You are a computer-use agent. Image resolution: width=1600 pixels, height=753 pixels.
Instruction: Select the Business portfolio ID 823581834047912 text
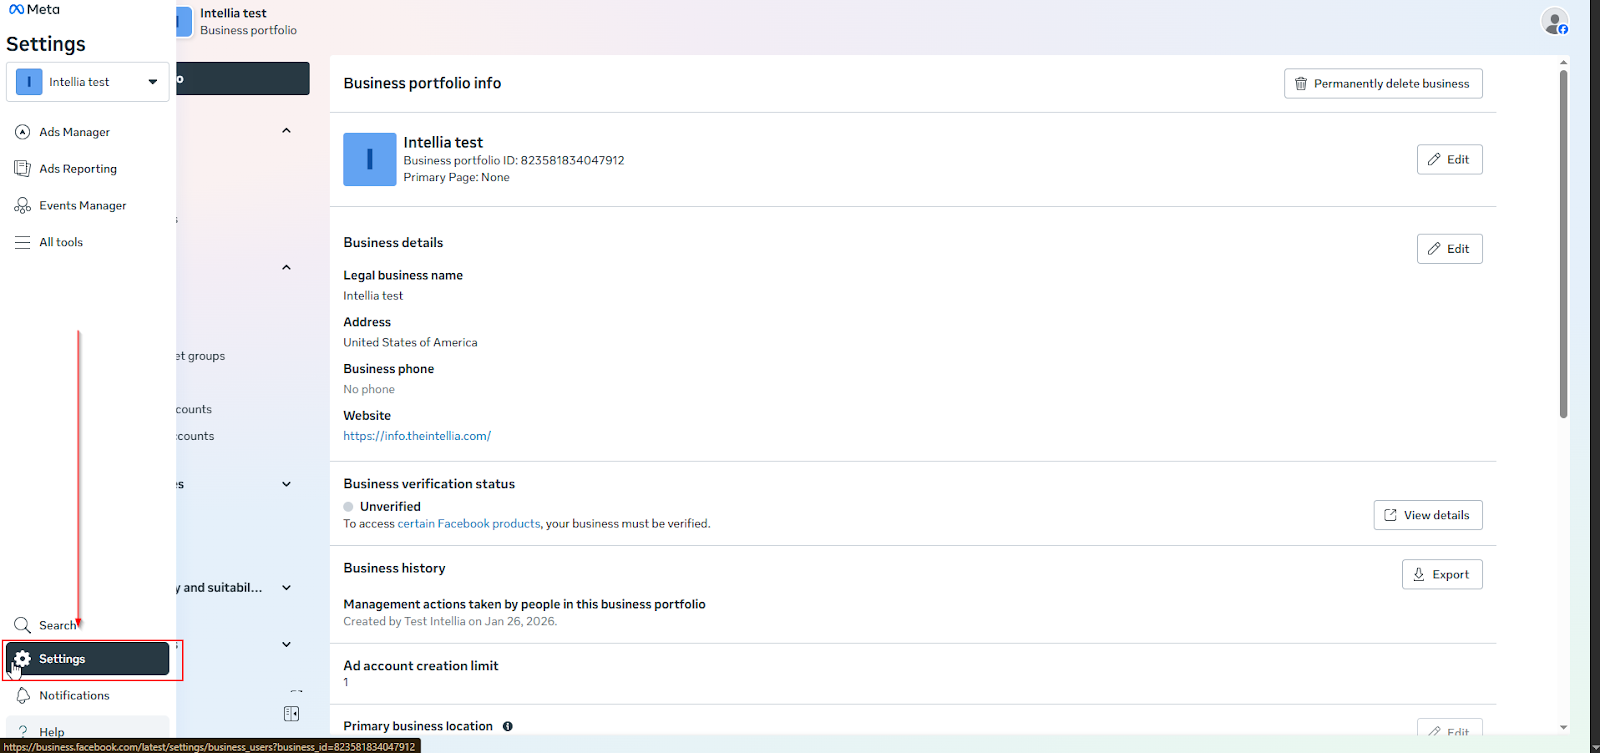(x=514, y=160)
